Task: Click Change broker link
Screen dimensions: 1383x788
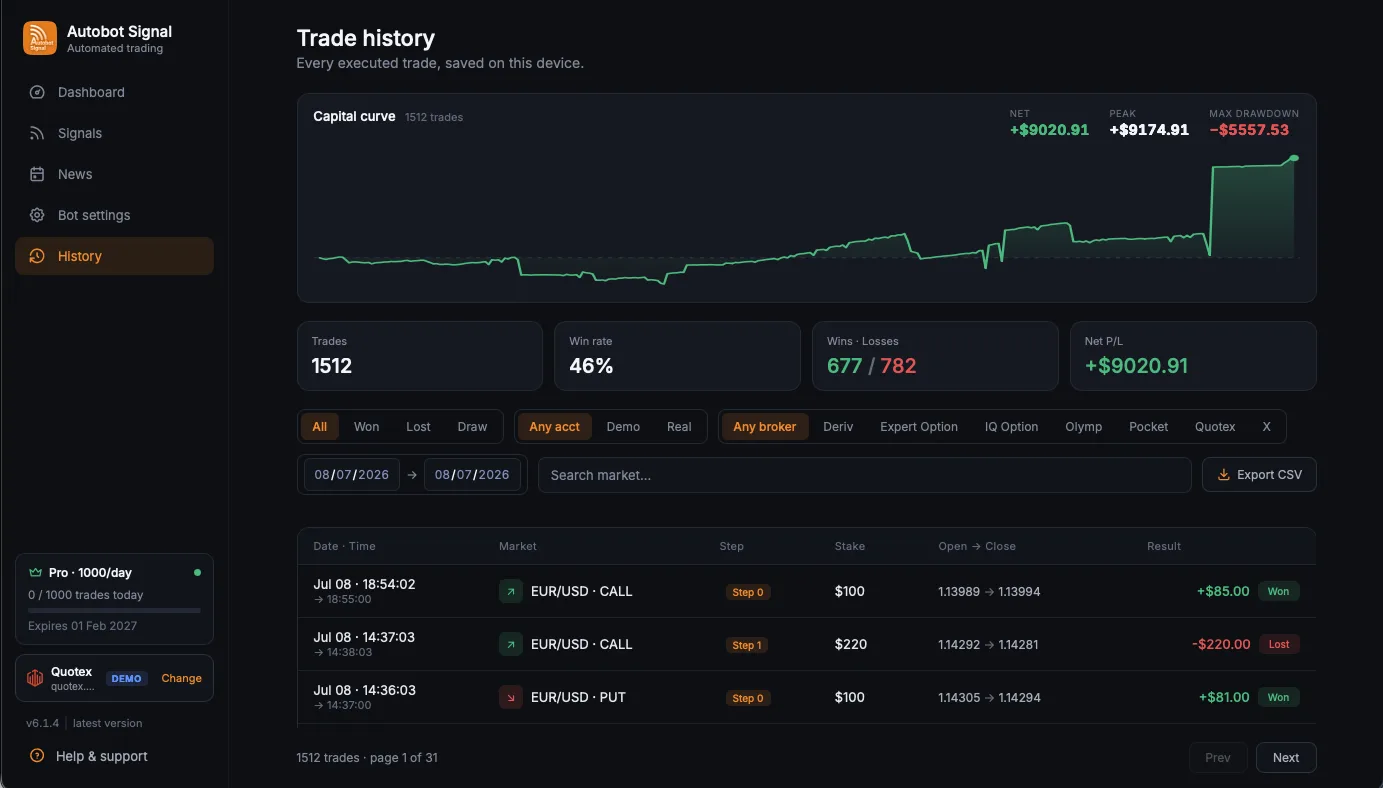Action: tap(181, 678)
